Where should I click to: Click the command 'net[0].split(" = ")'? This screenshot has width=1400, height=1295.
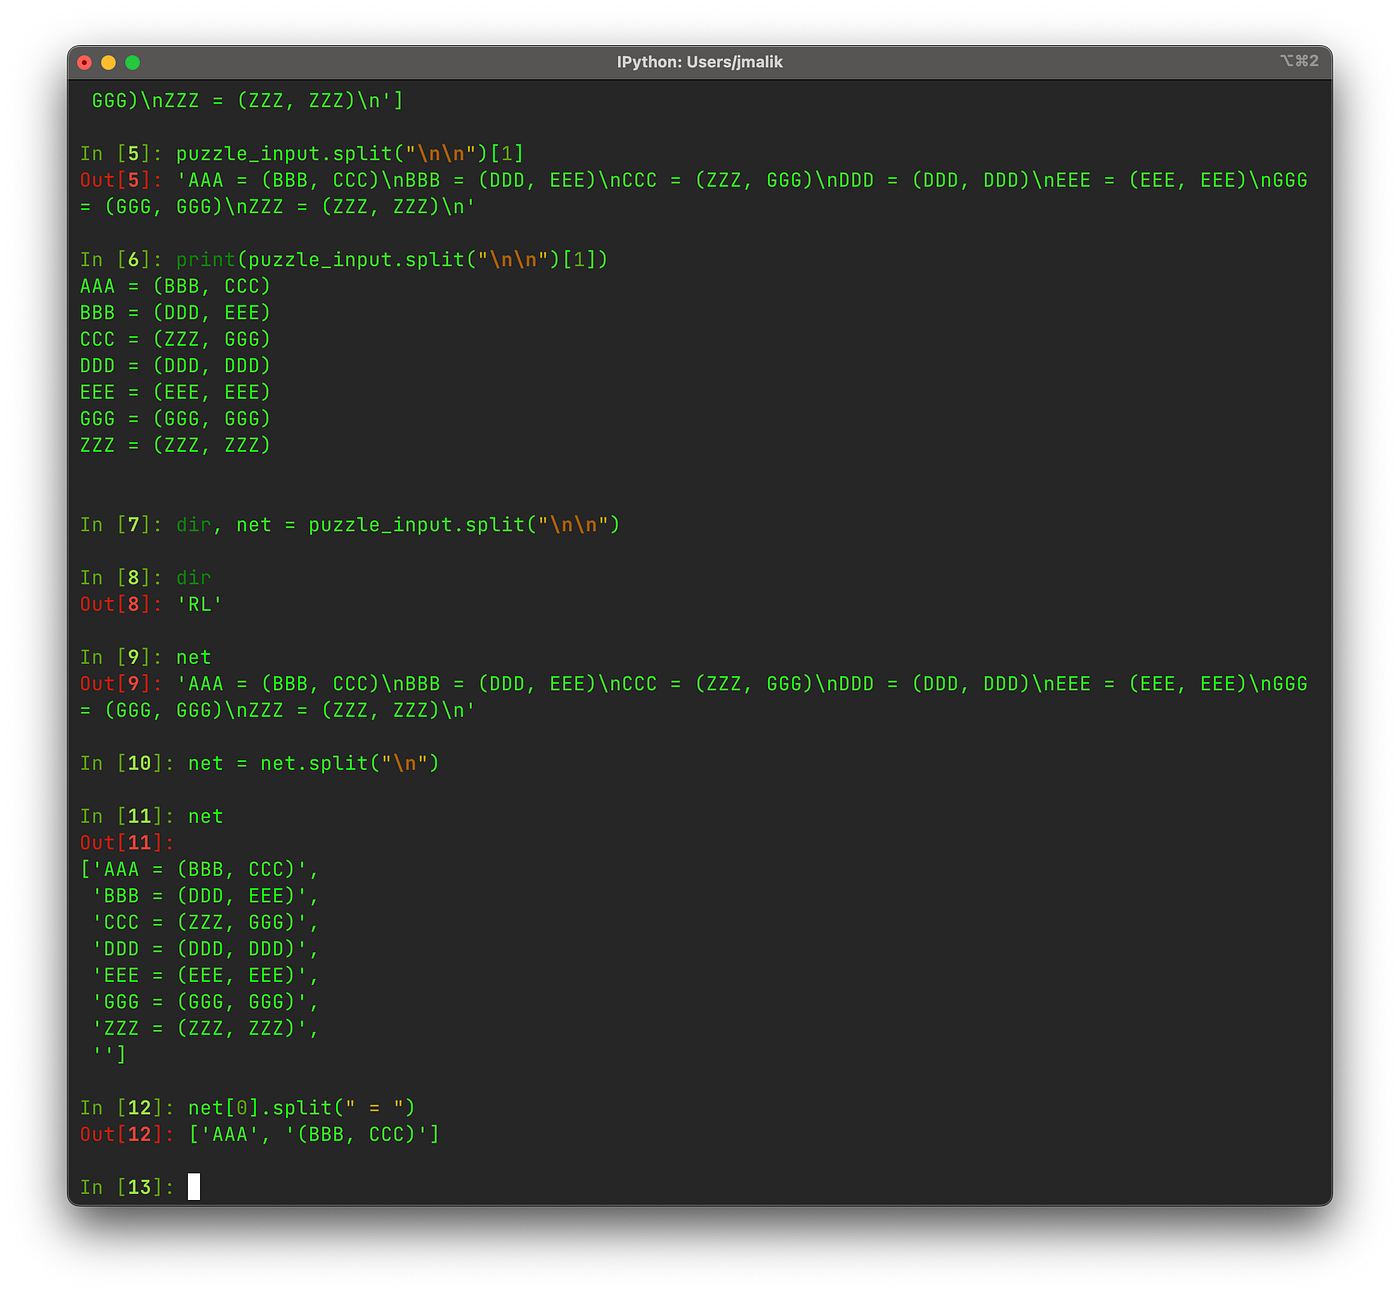302,1107
